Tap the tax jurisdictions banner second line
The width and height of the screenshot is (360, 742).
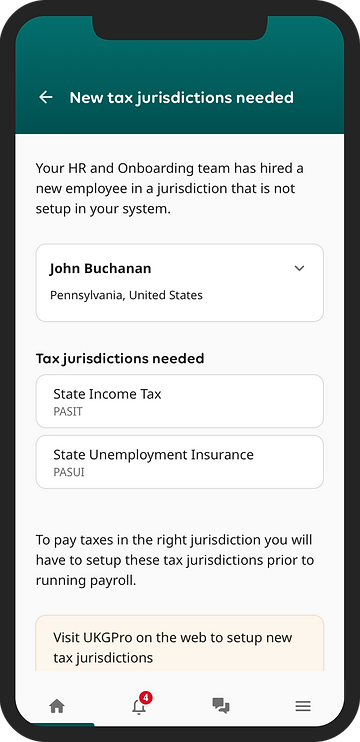pos(103,658)
